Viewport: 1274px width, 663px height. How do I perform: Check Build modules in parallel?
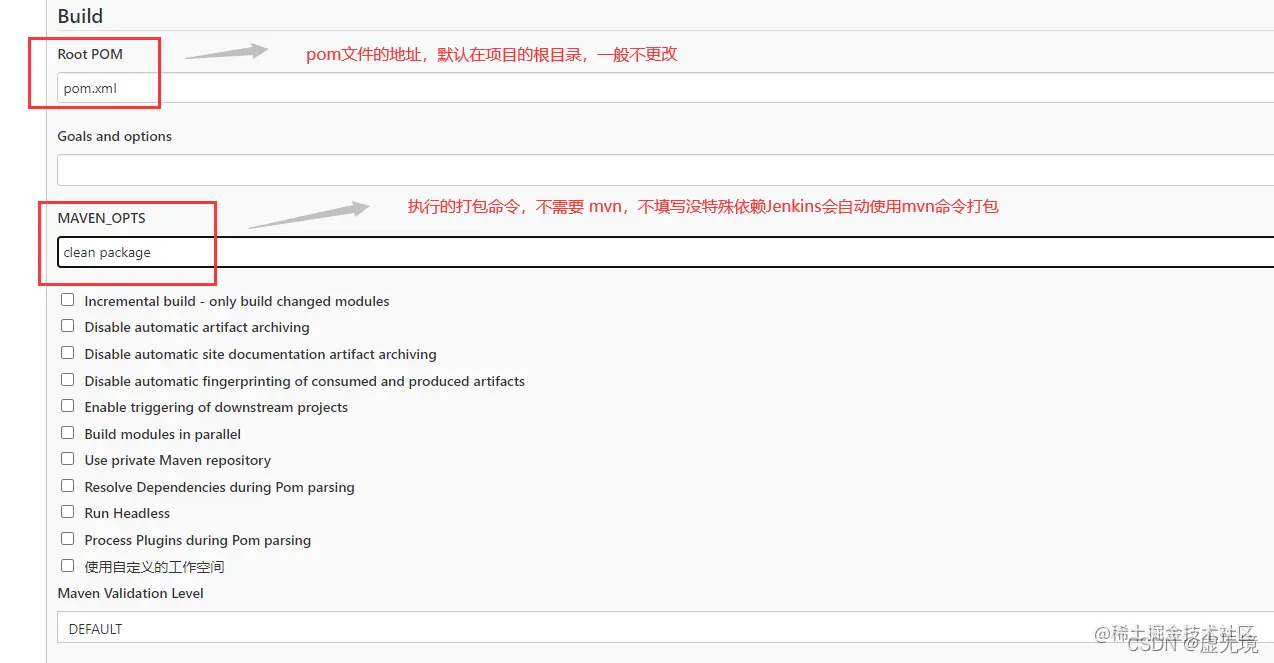point(68,433)
